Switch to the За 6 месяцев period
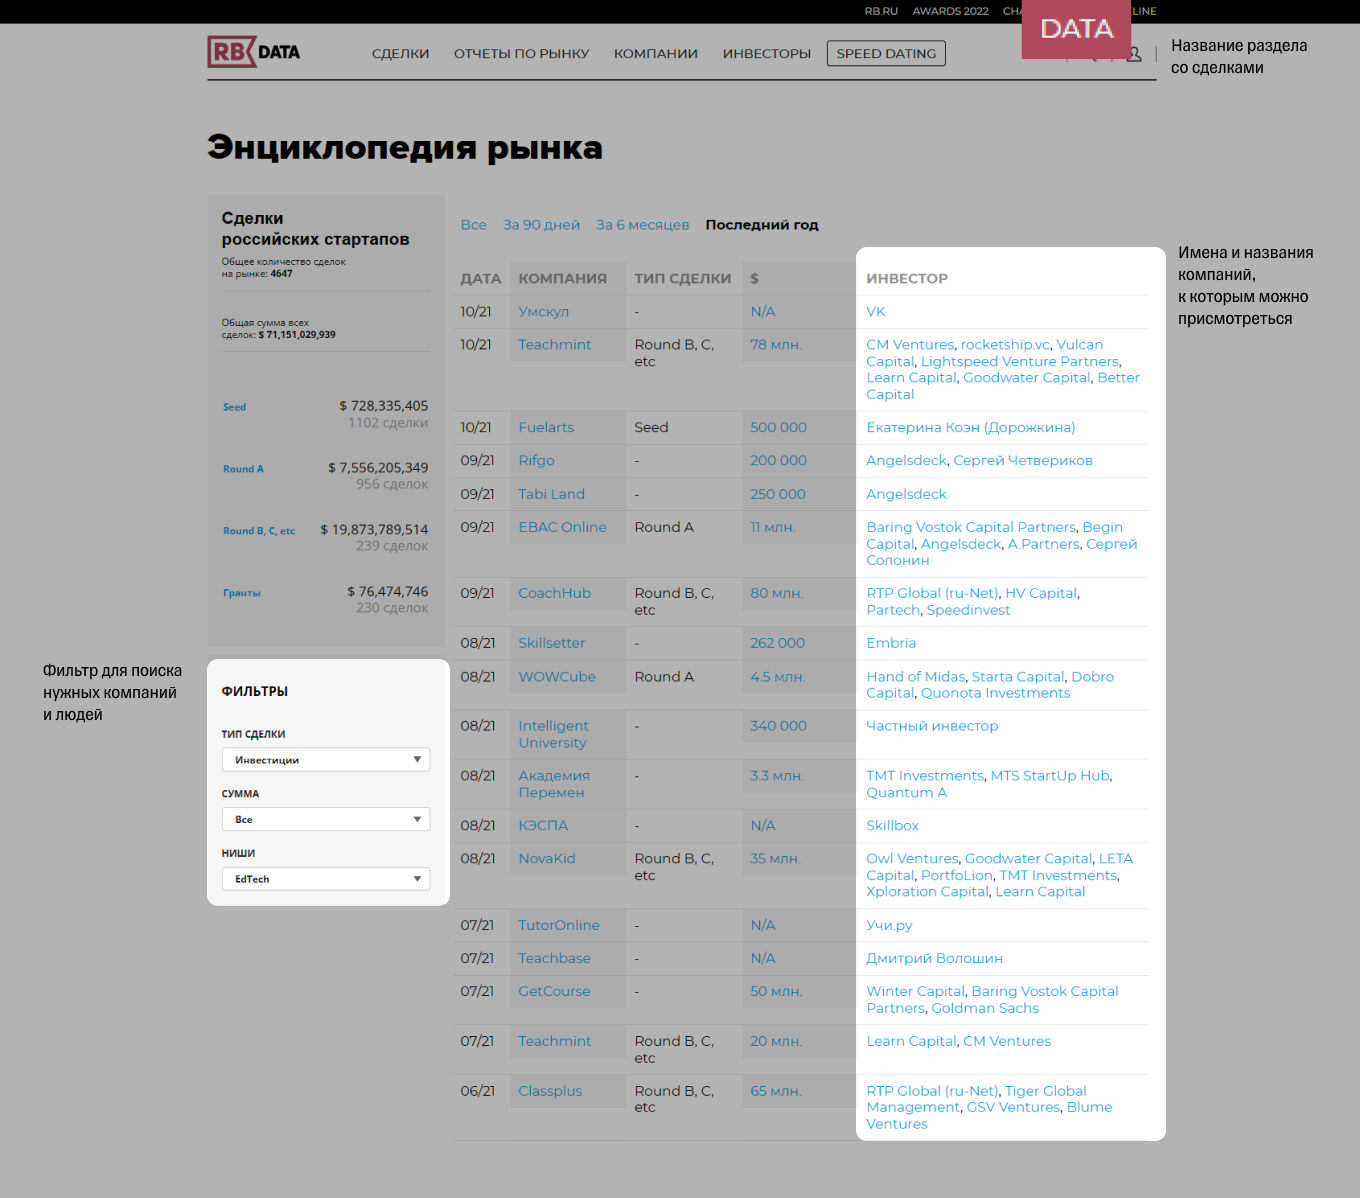This screenshot has height=1198, width=1360. click(642, 225)
